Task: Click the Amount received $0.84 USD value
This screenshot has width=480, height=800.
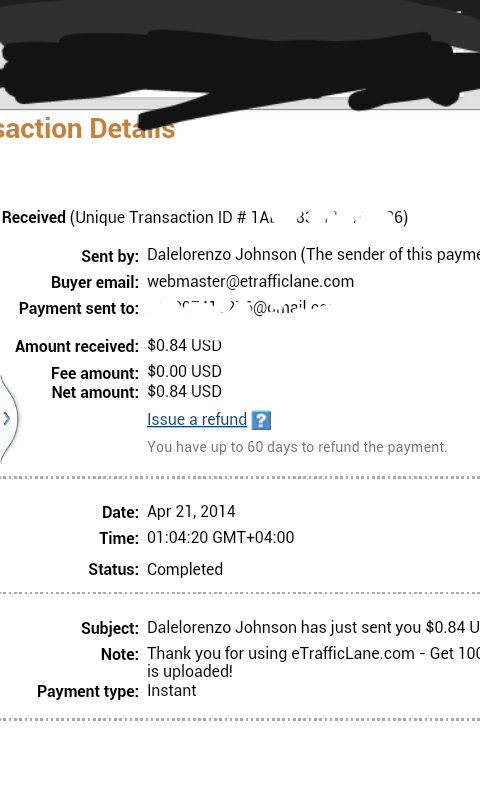Action: [x=185, y=345]
